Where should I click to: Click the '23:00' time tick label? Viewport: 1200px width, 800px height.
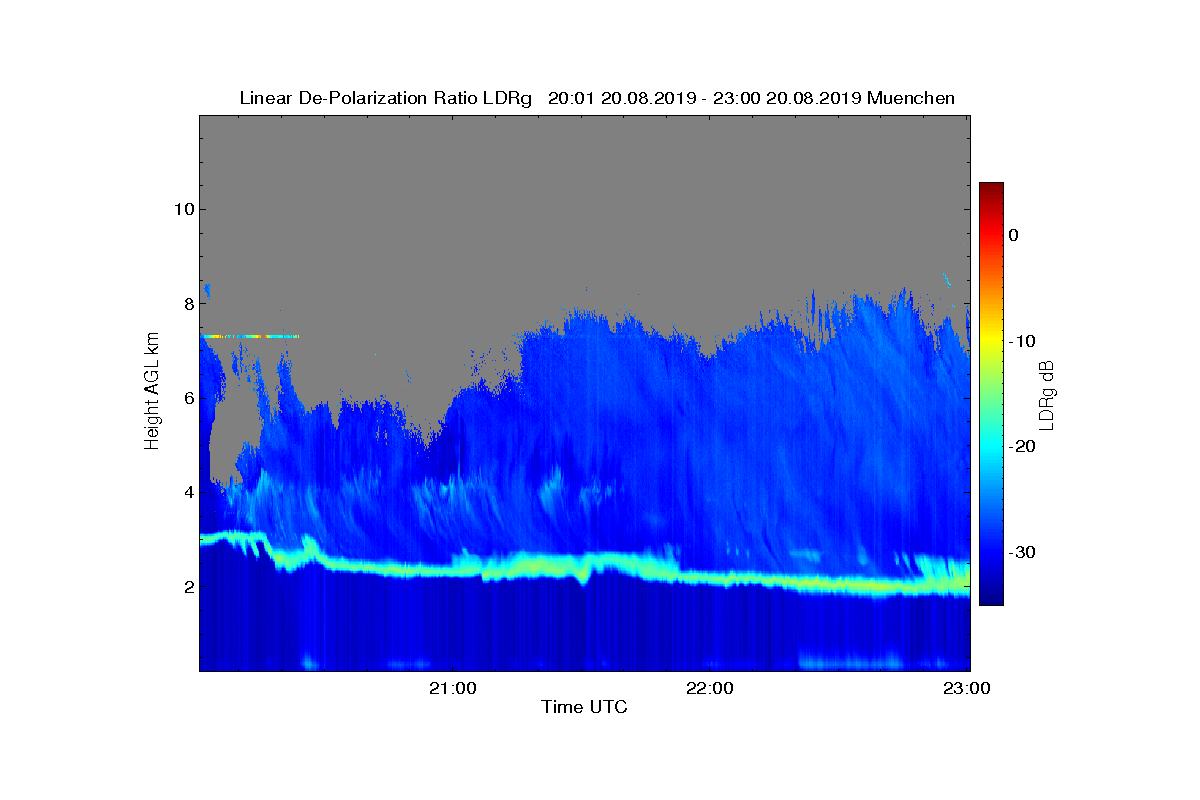[968, 688]
